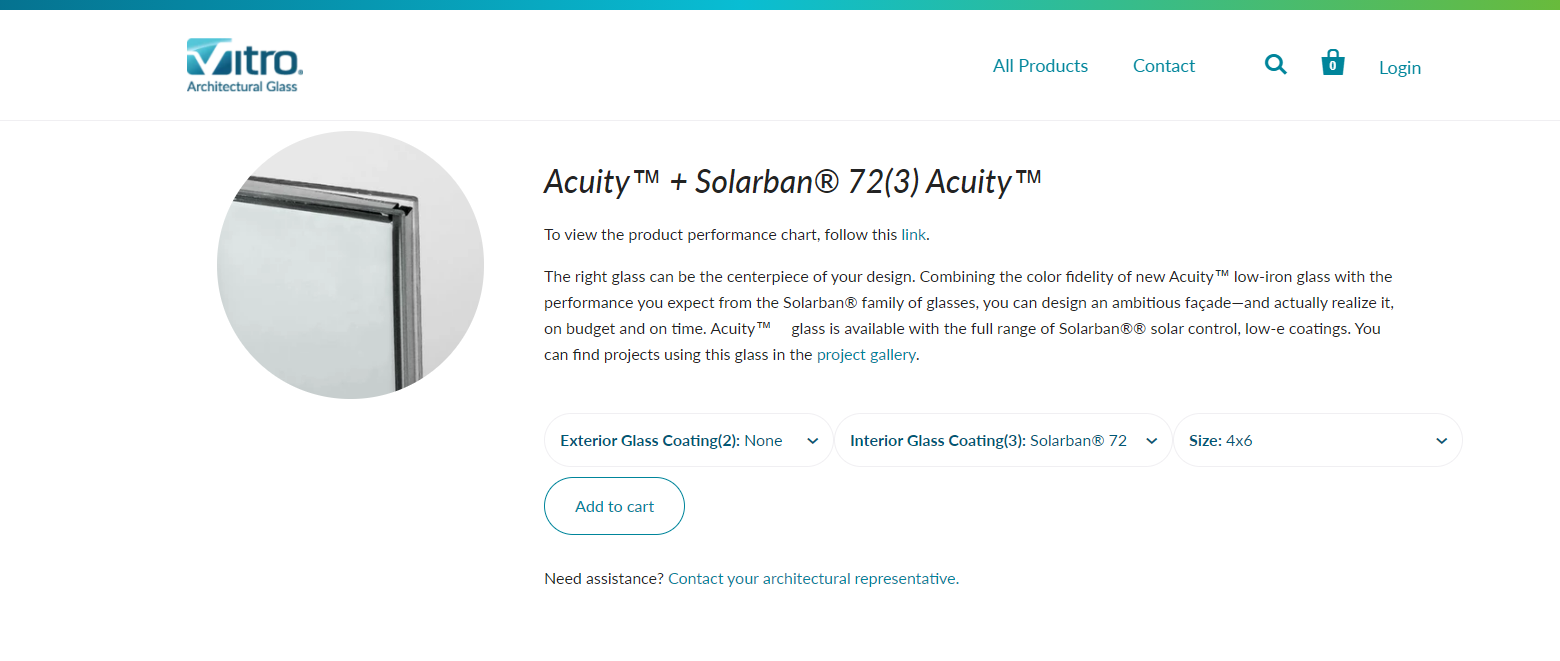Click chevron arrow on Size selector
The image size is (1560, 661).
coord(1441,441)
